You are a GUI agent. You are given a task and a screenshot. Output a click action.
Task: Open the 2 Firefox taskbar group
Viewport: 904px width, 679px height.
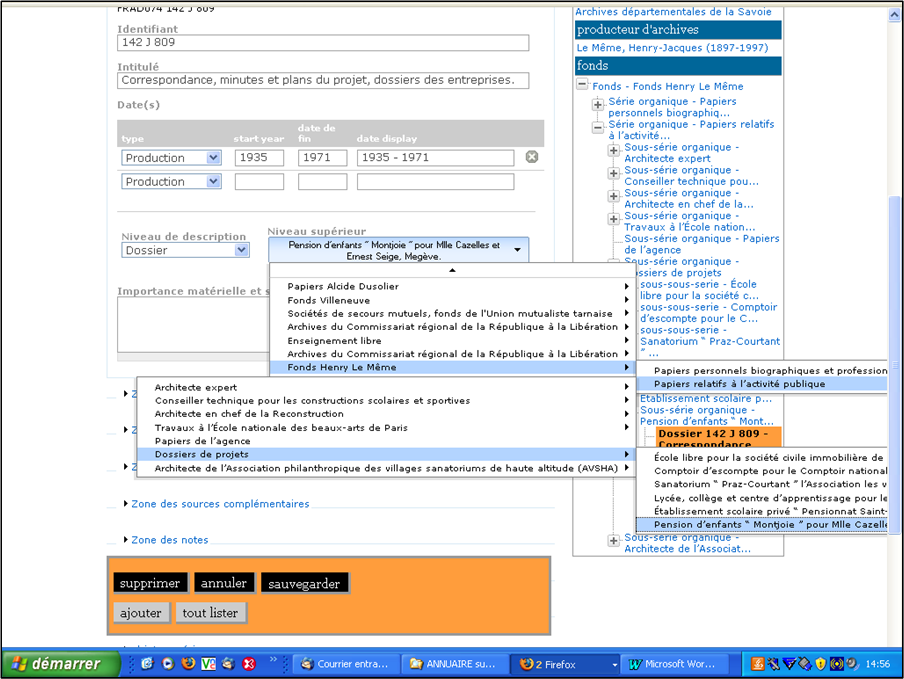point(565,664)
